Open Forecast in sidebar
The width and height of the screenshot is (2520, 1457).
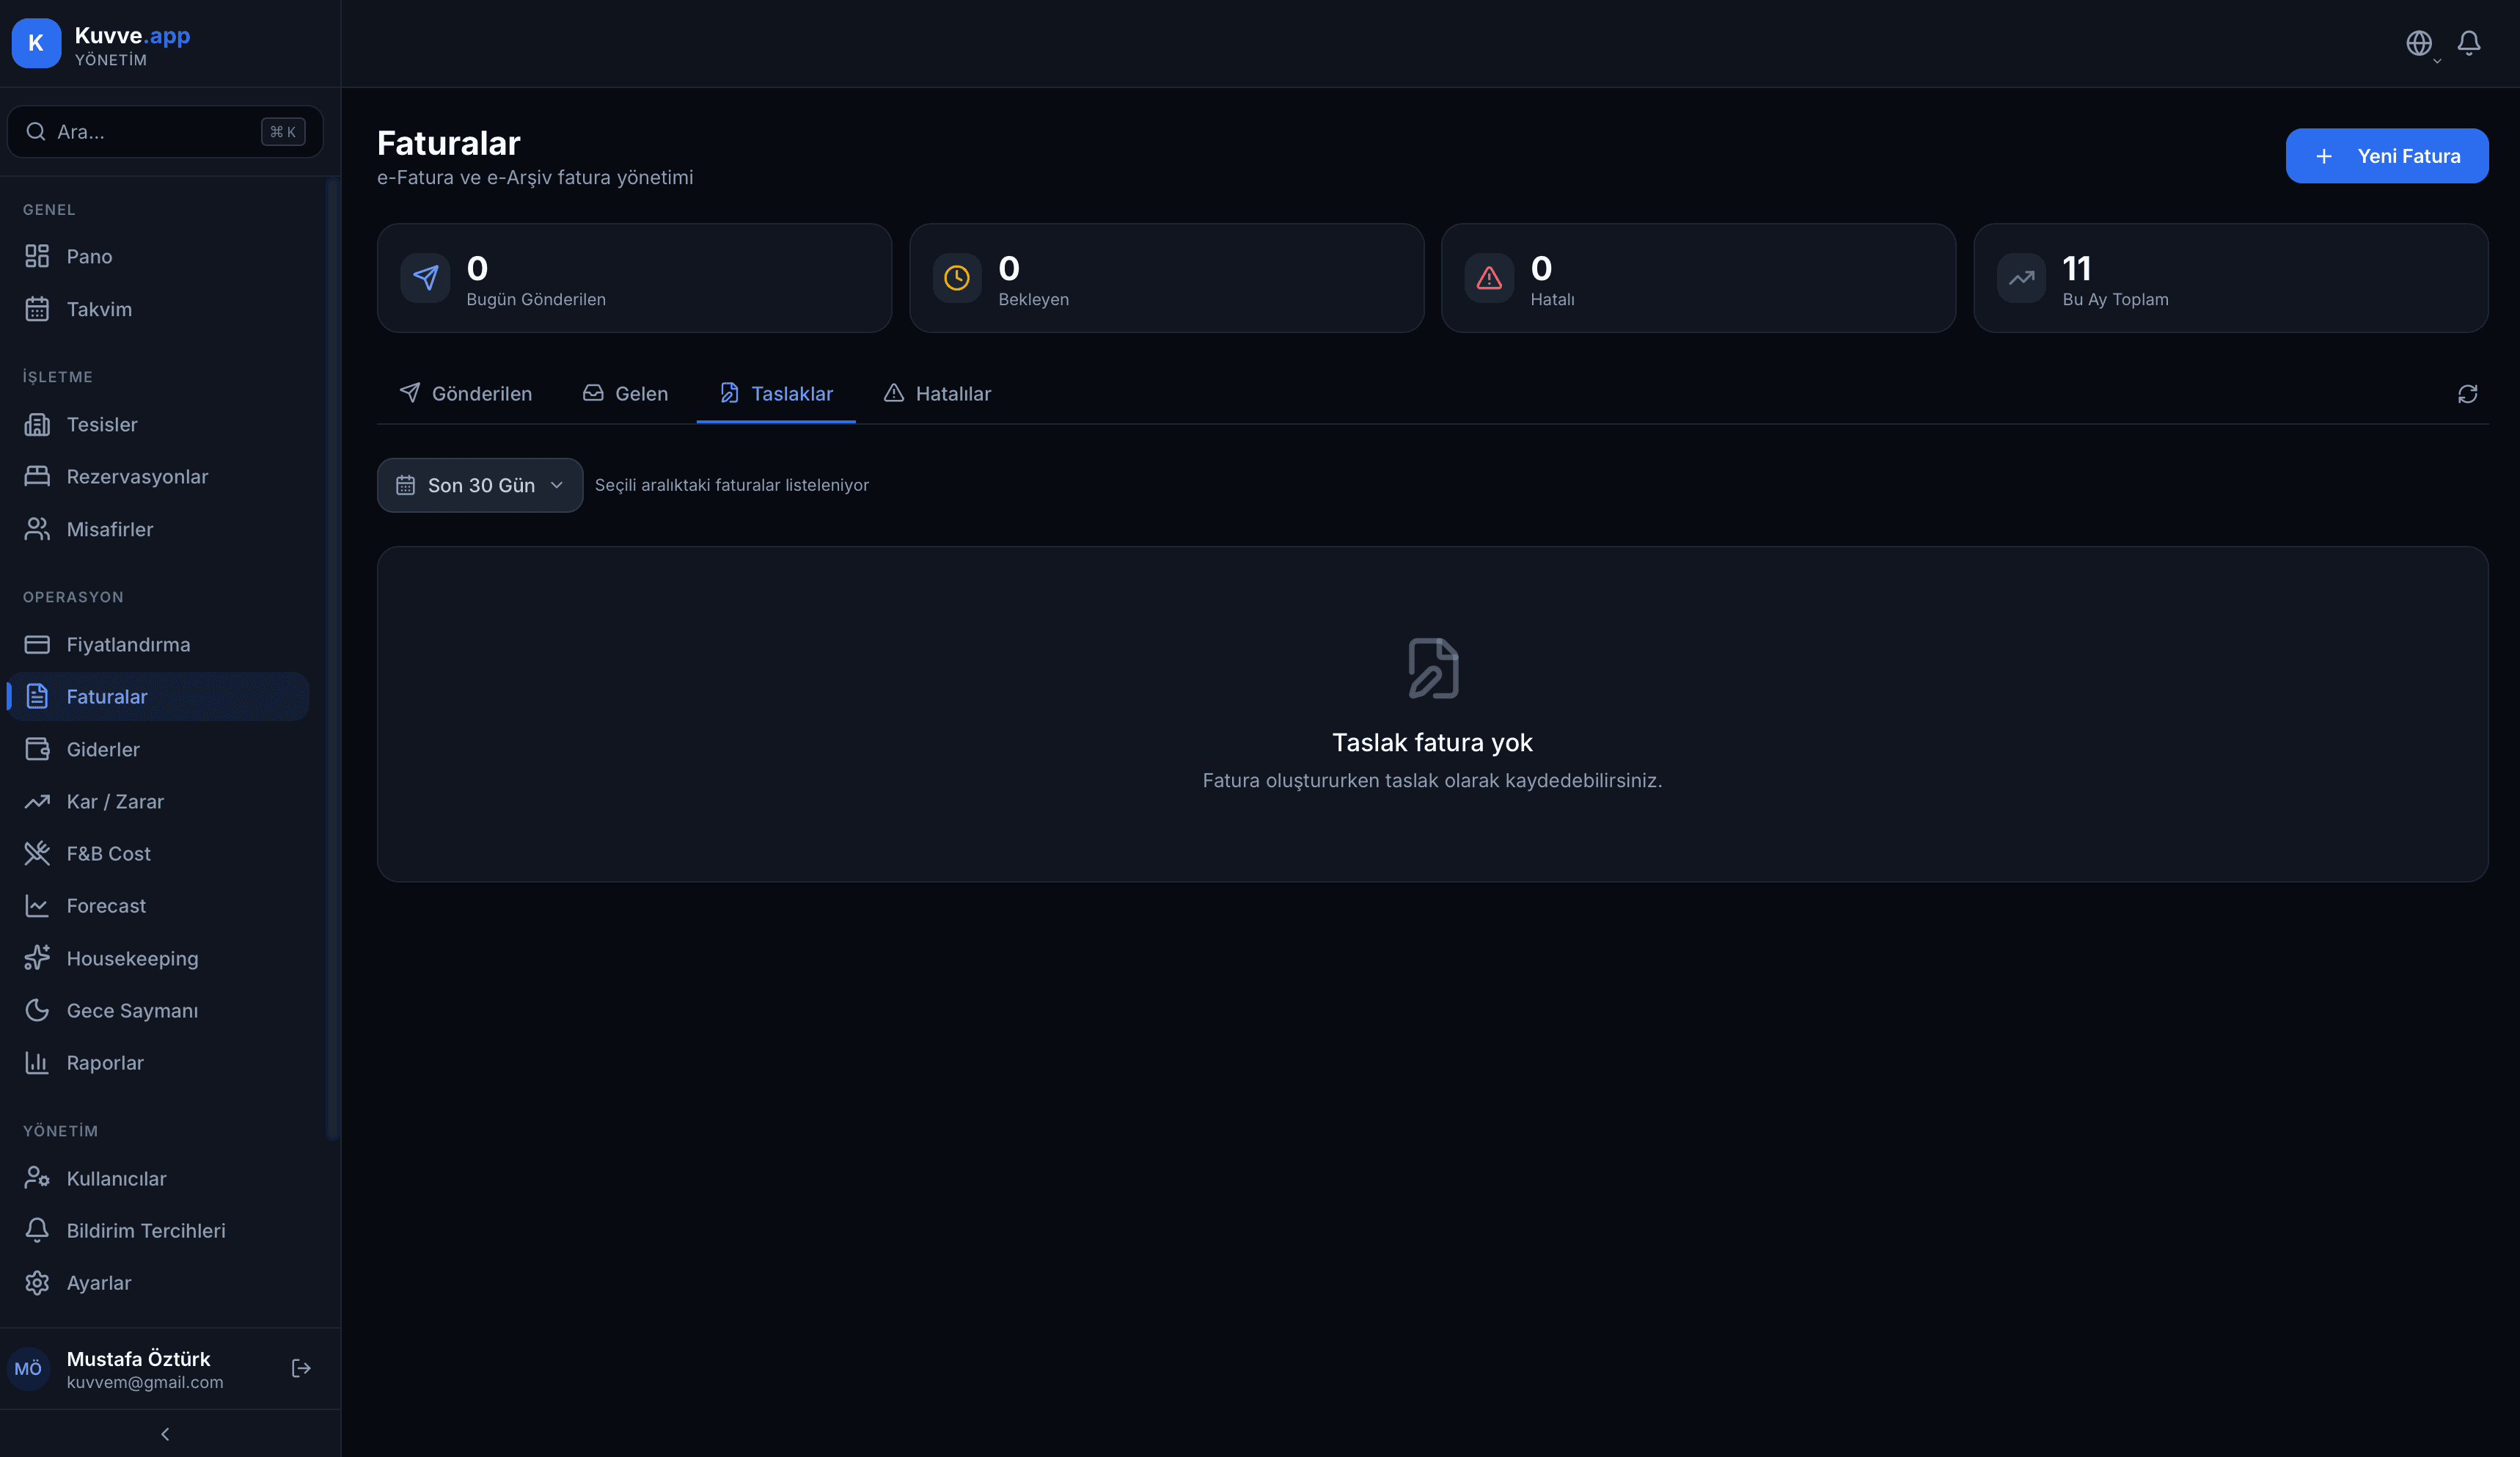pos(158,905)
